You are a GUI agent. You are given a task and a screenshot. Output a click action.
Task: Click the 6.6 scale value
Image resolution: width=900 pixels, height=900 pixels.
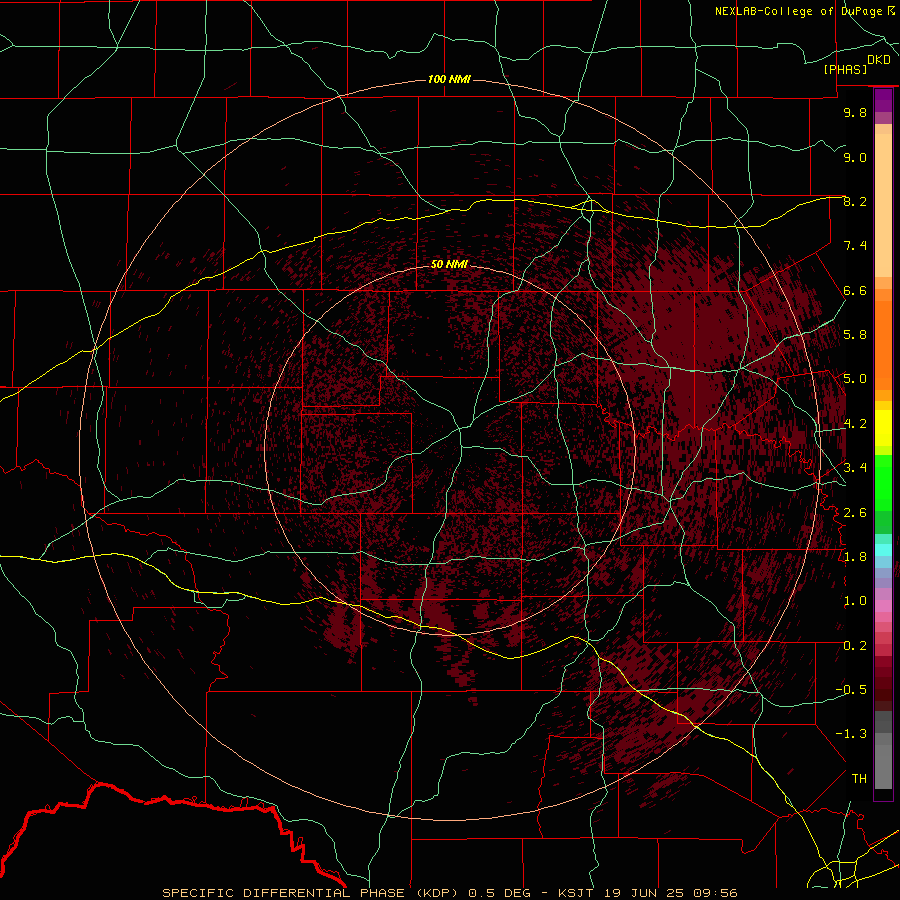[855, 290]
